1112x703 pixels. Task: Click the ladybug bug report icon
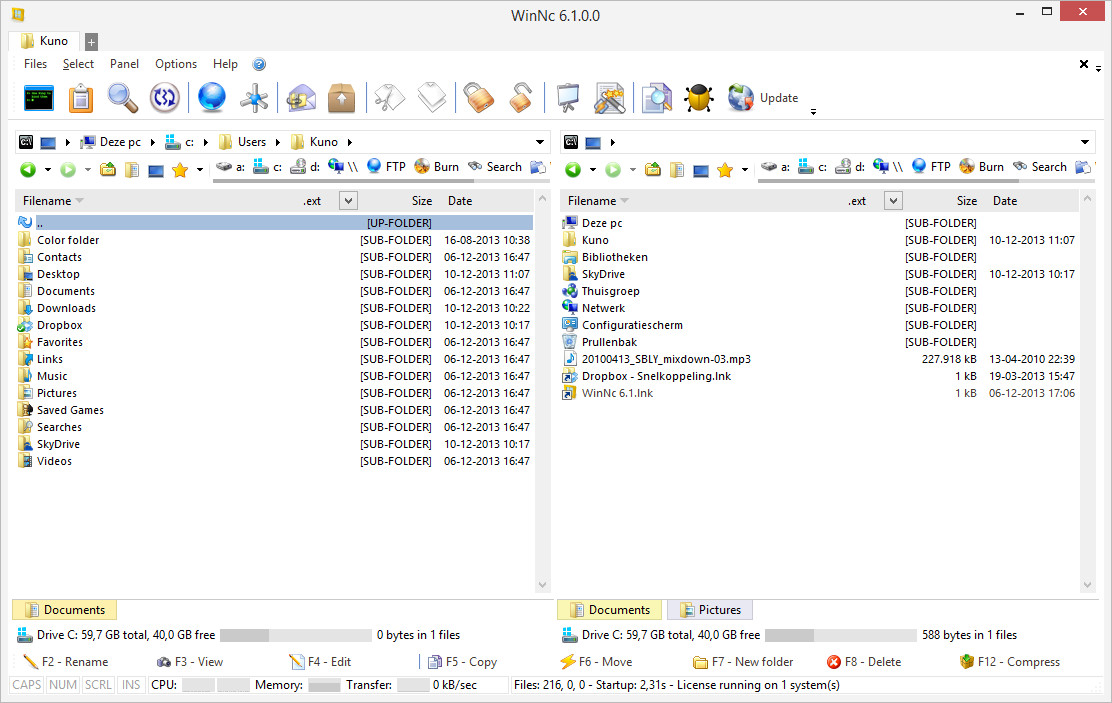click(698, 98)
